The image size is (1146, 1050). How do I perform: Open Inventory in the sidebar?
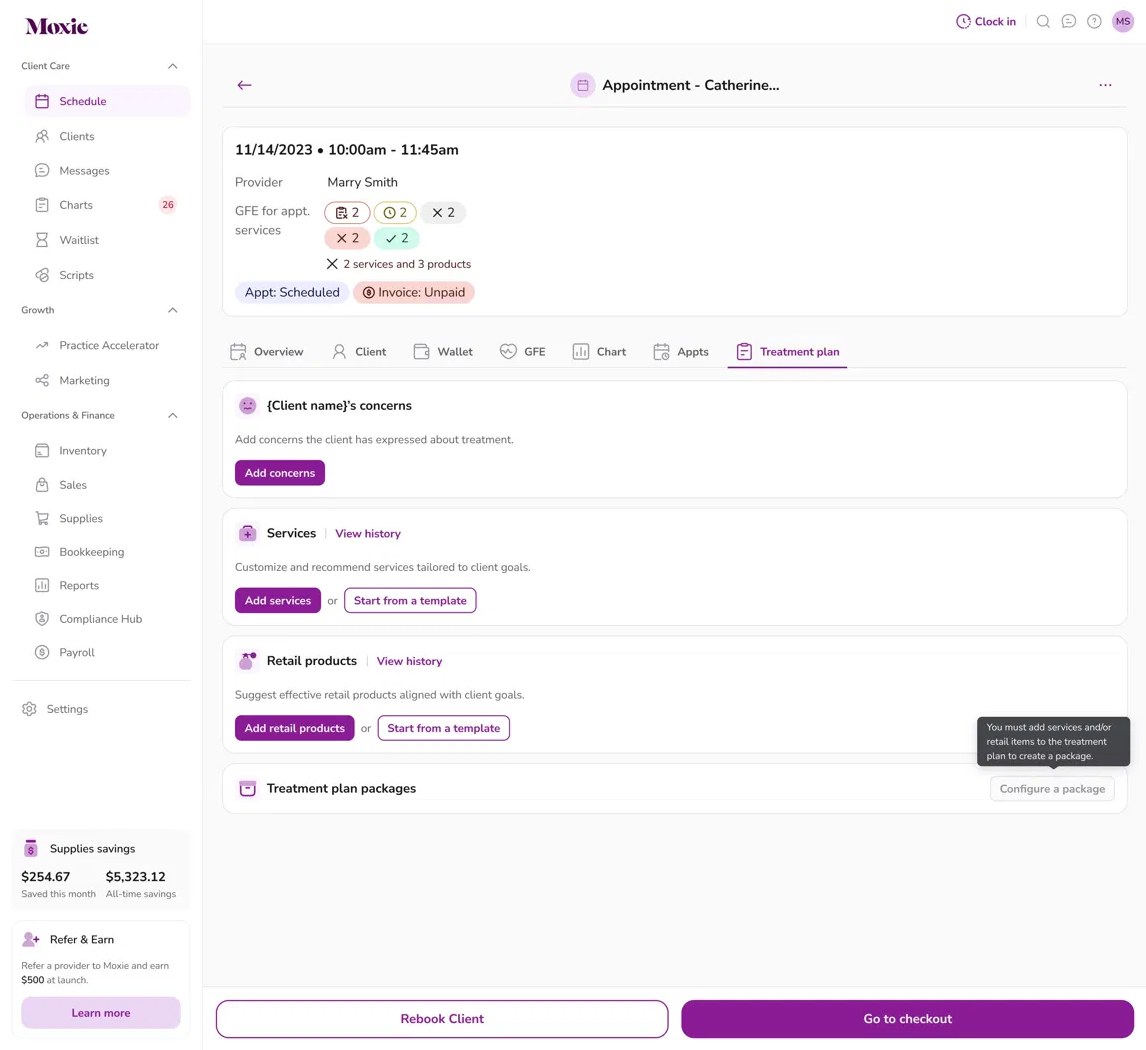click(x=83, y=451)
